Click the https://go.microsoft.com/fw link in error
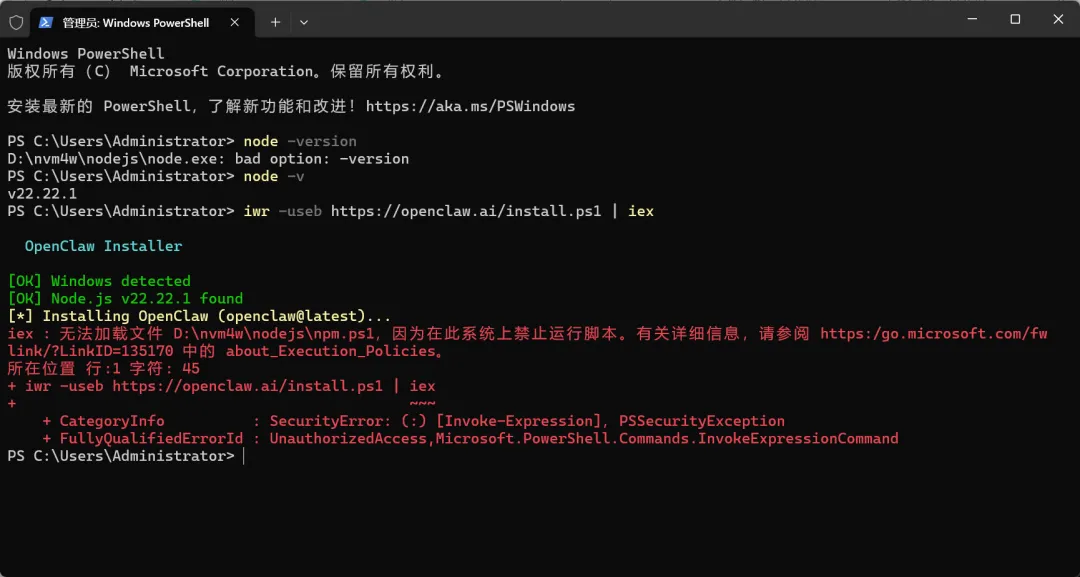Viewport: 1080px width, 577px height. coord(934,334)
